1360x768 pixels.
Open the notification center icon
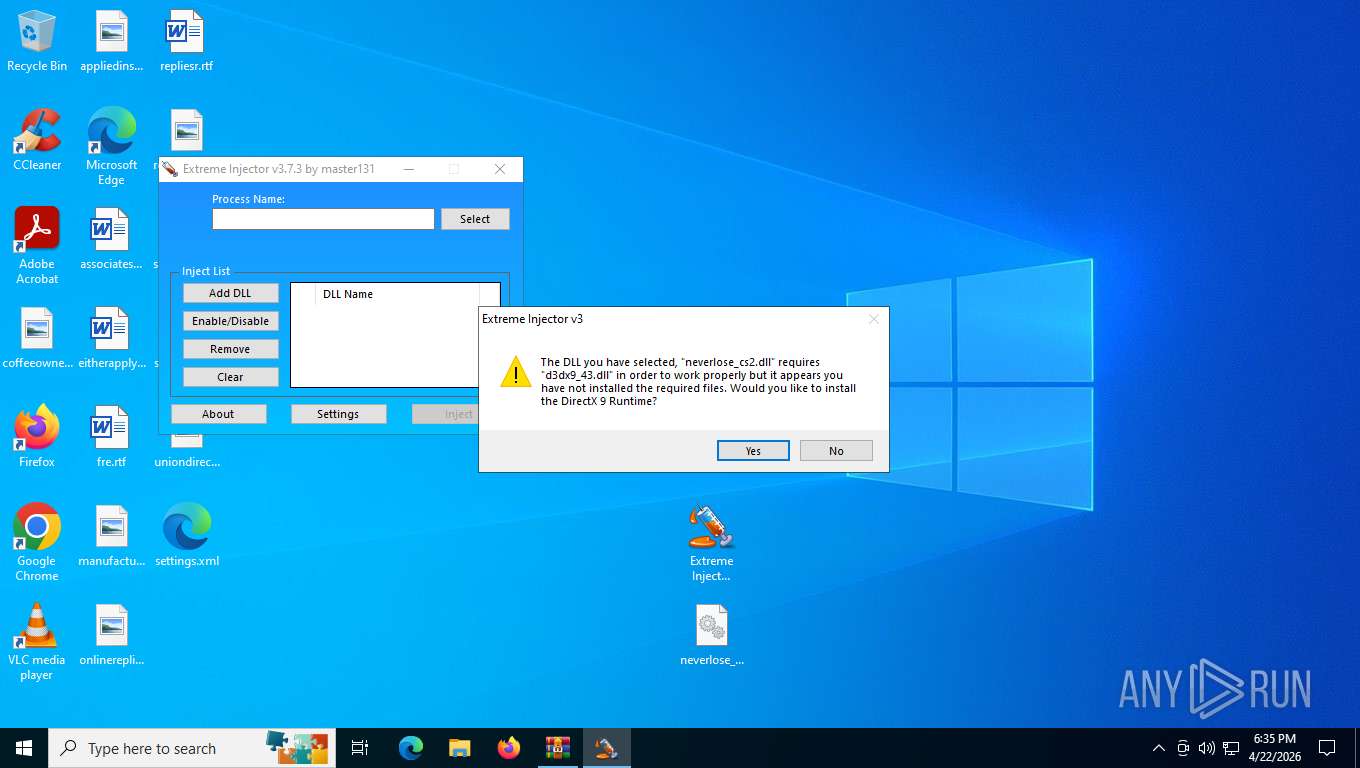tap(1327, 748)
